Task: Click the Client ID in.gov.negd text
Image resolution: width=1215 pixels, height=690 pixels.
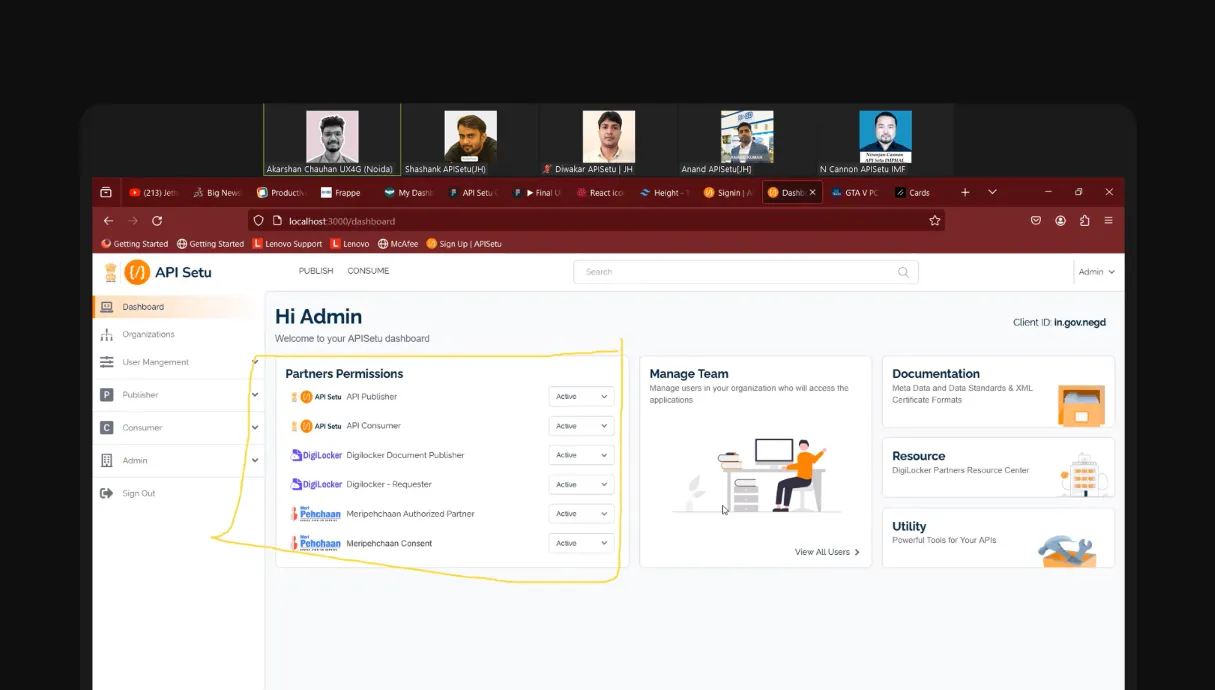Action: pyautogui.click(x=1059, y=323)
